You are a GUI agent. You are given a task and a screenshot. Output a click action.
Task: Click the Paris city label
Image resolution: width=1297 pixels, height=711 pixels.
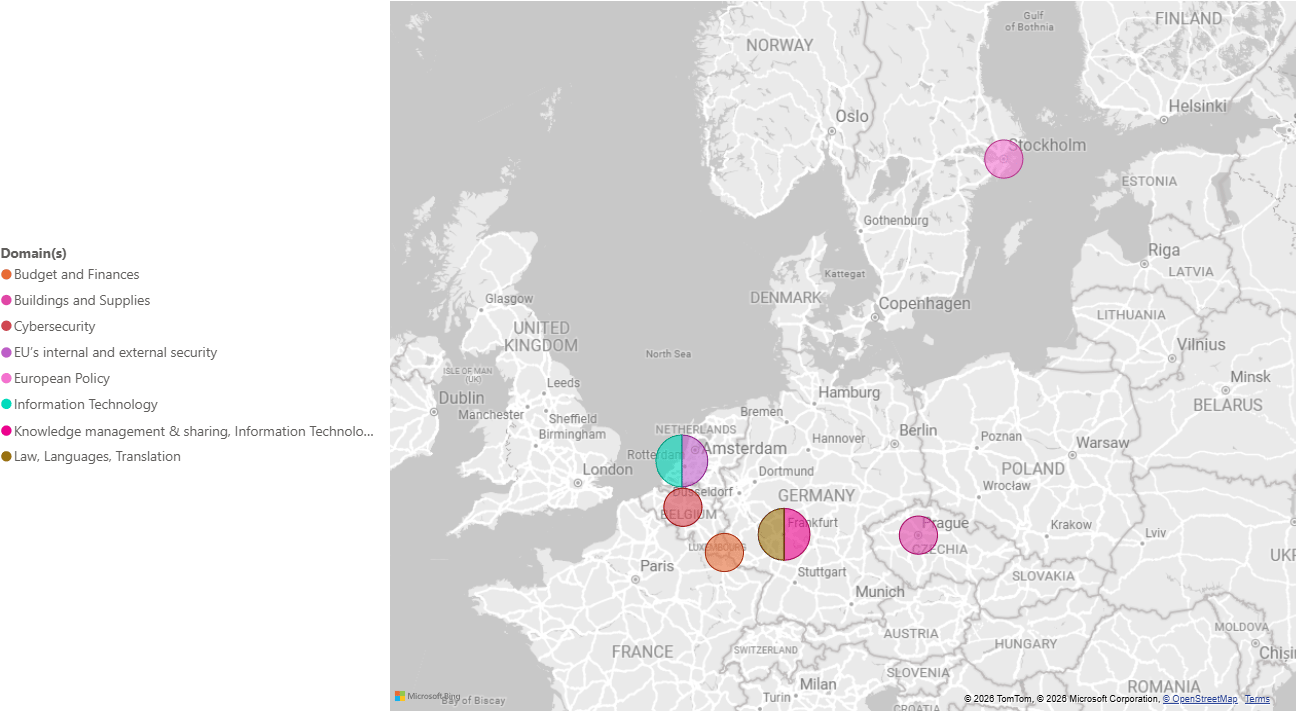657,566
